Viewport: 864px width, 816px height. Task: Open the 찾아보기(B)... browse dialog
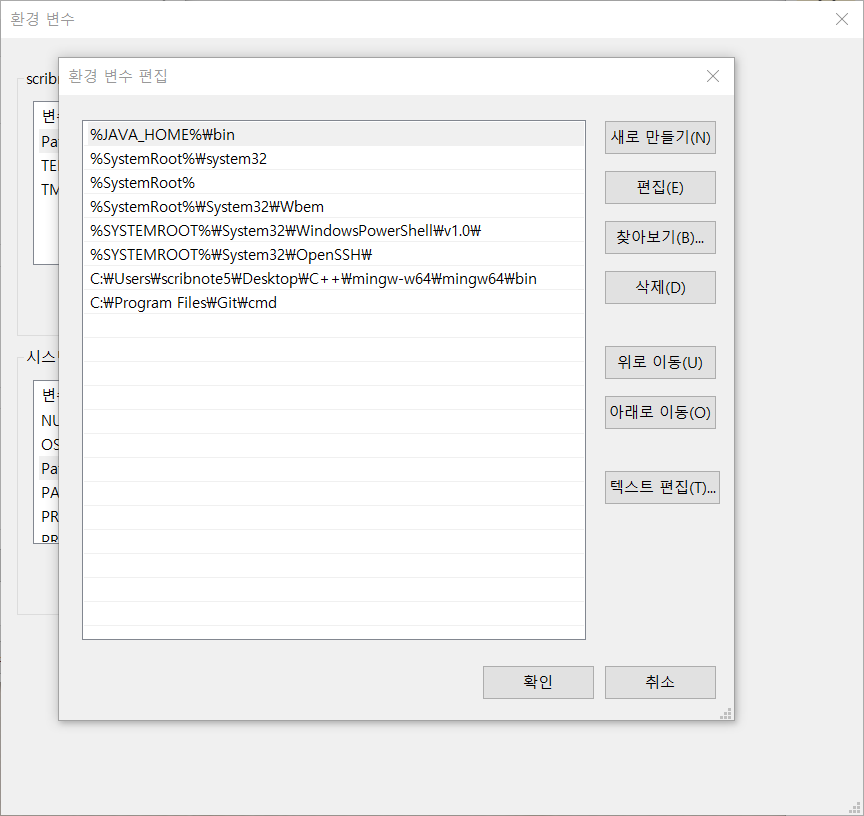point(660,238)
